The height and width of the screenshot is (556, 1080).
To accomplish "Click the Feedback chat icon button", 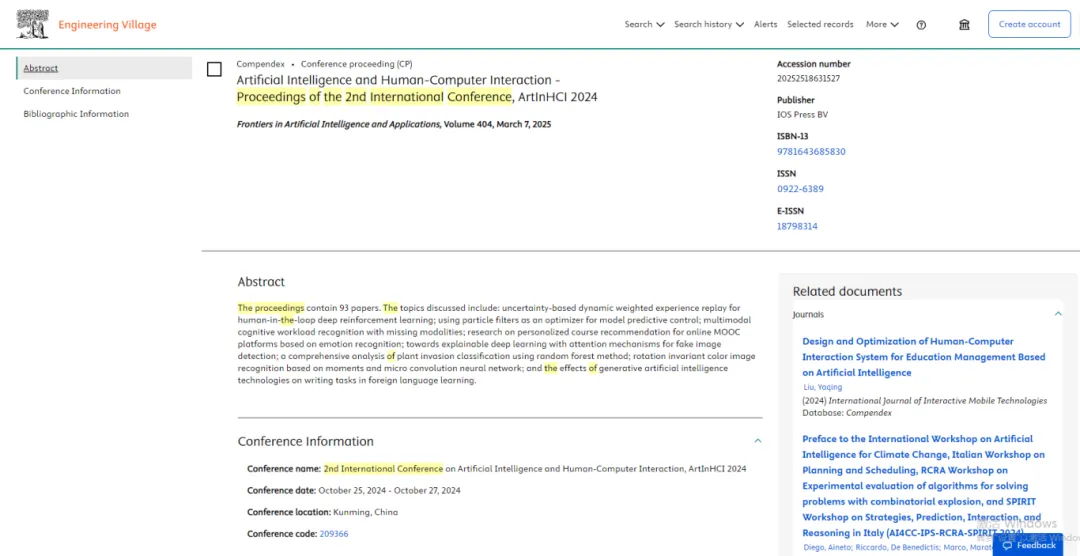I will [x=1027, y=545].
